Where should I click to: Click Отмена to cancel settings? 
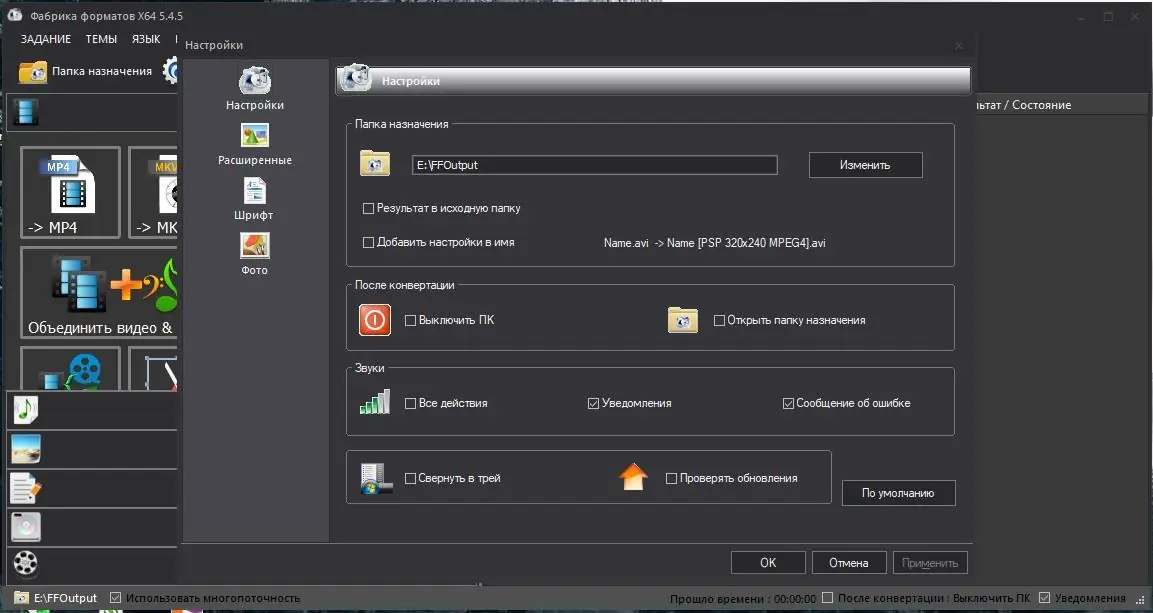point(849,563)
